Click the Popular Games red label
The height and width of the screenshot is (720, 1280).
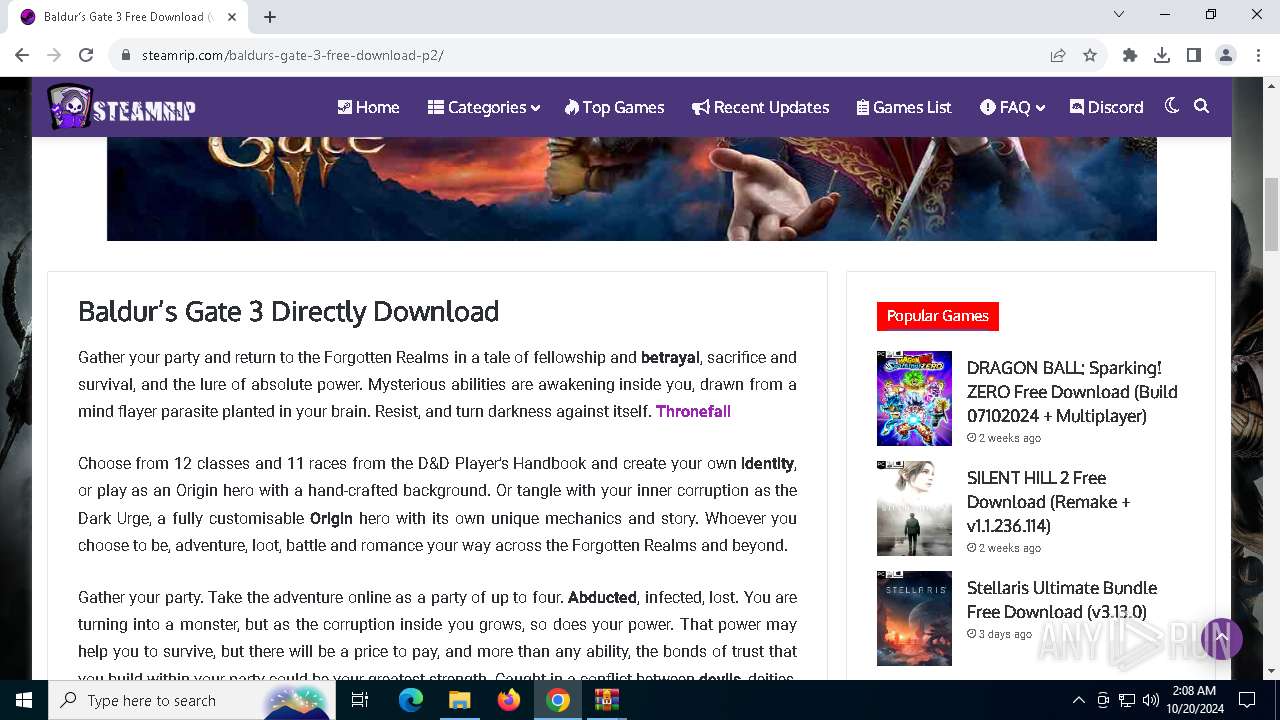(x=937, y=316)
